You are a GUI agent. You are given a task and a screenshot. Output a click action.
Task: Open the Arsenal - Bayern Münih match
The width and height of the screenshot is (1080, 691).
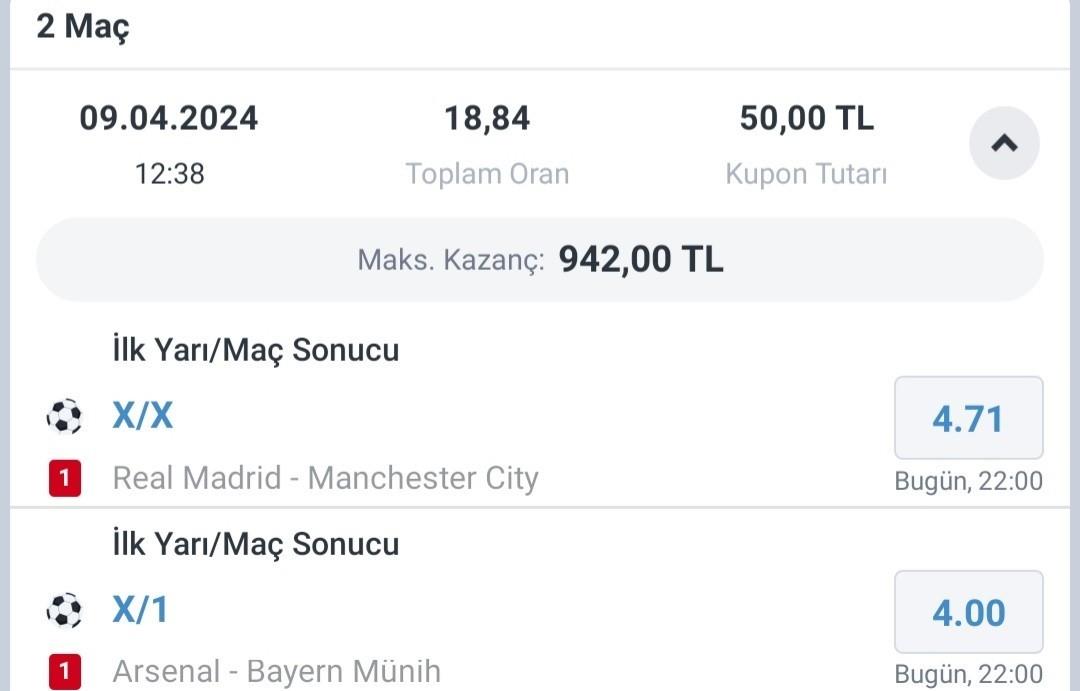(276, 671)
